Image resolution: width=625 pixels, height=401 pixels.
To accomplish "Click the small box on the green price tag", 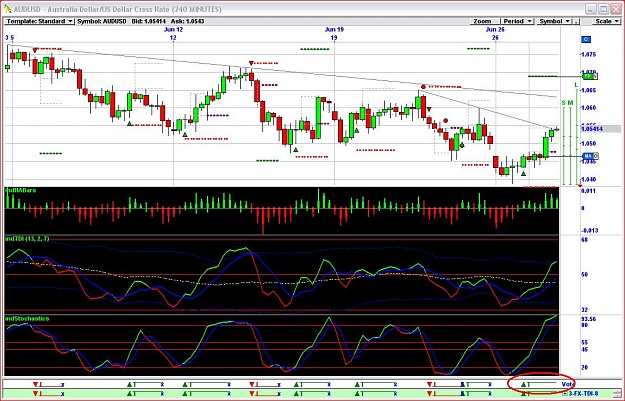I will [595, 76].
